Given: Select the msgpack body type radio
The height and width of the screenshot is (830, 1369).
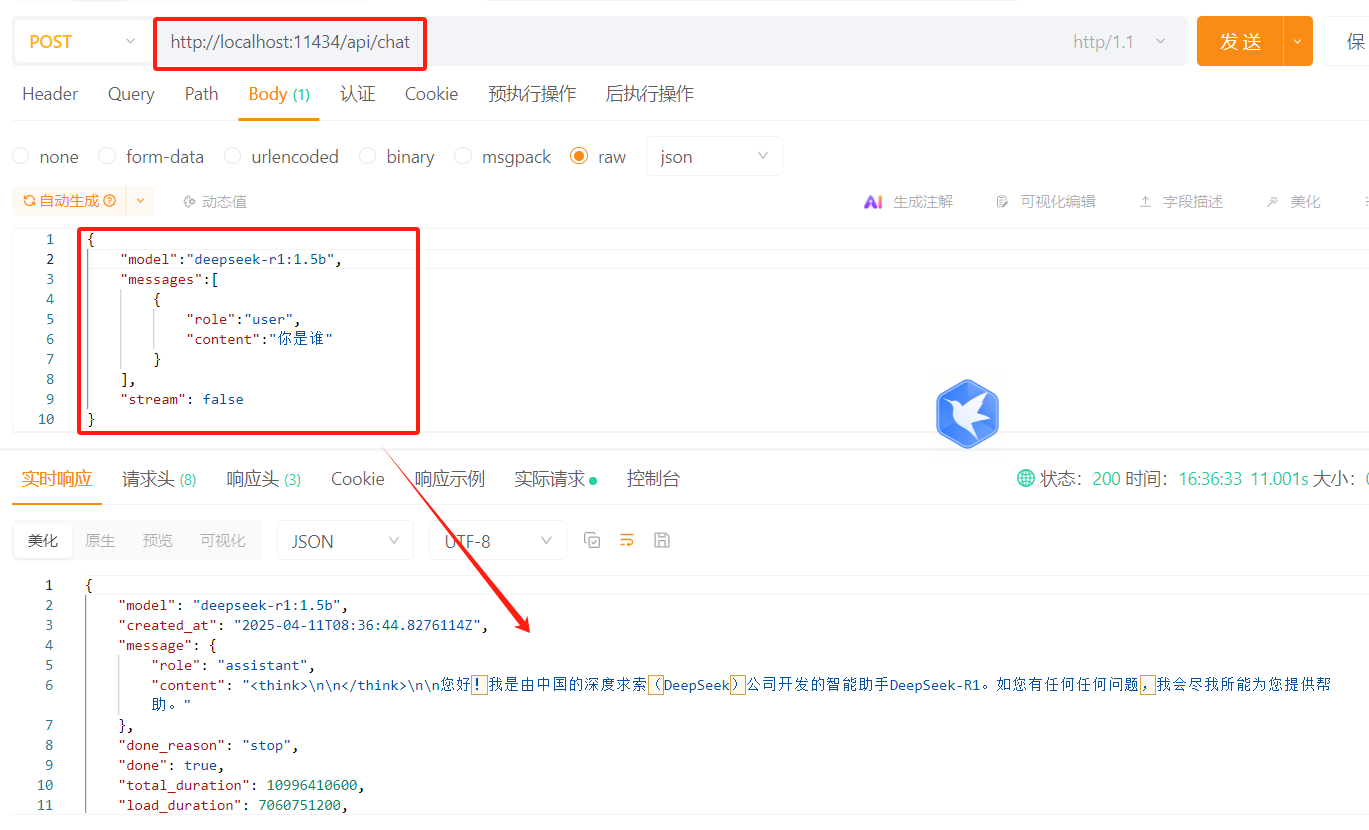Looking at the screenshot, I should [462, 156].
